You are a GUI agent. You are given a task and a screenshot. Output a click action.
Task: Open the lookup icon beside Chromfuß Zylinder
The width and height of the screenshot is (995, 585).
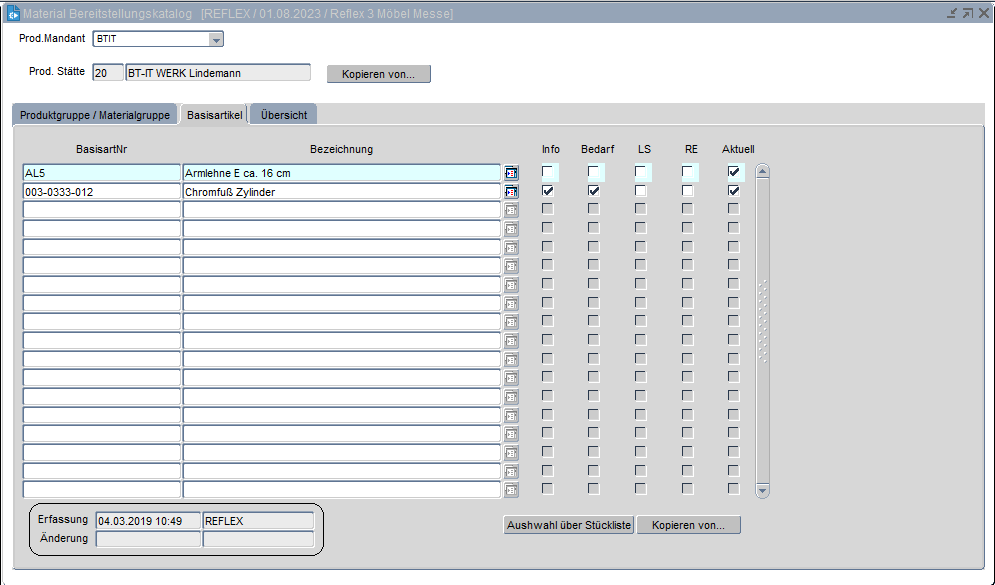pos(511,191)
